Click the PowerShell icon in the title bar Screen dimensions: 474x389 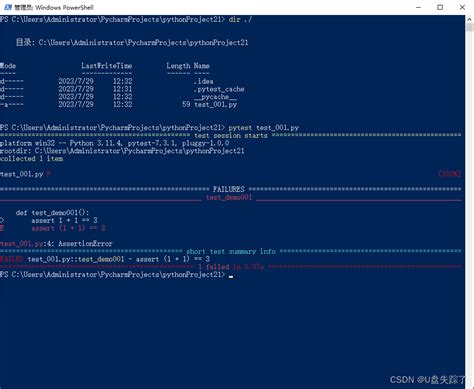7,7
